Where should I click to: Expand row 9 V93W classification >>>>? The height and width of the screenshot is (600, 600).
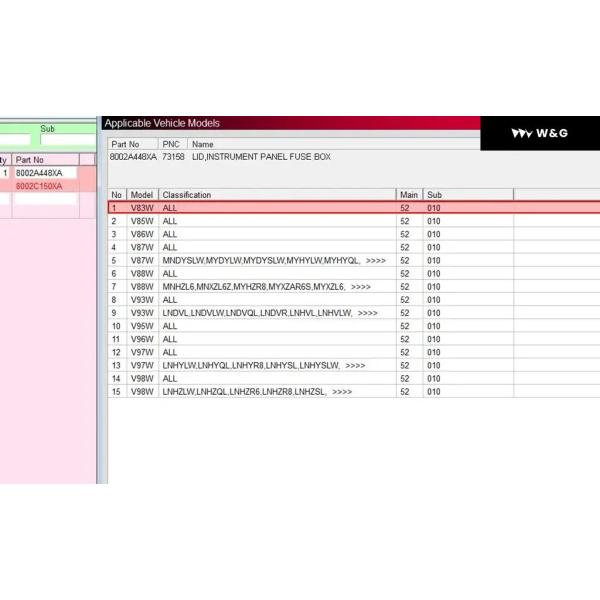coord(367,313)
